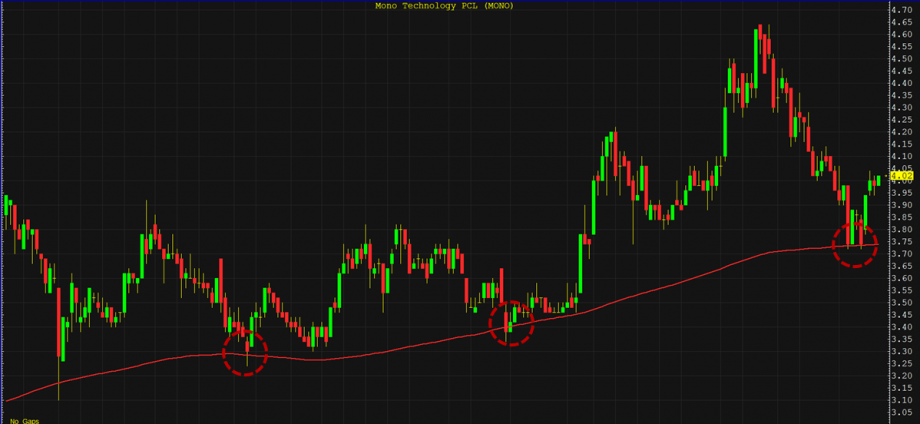Click the 3.95 price axis label
The width and height of the screenshot is (920, 424).
902,193
